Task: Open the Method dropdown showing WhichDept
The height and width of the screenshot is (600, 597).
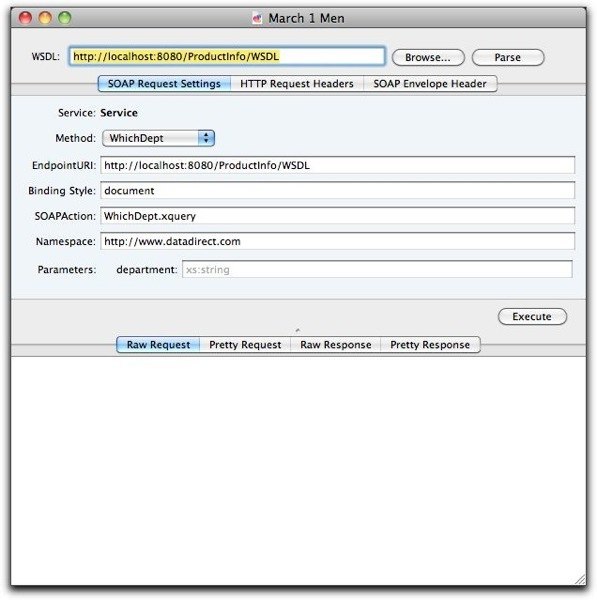Action: [x=158, y=138]
